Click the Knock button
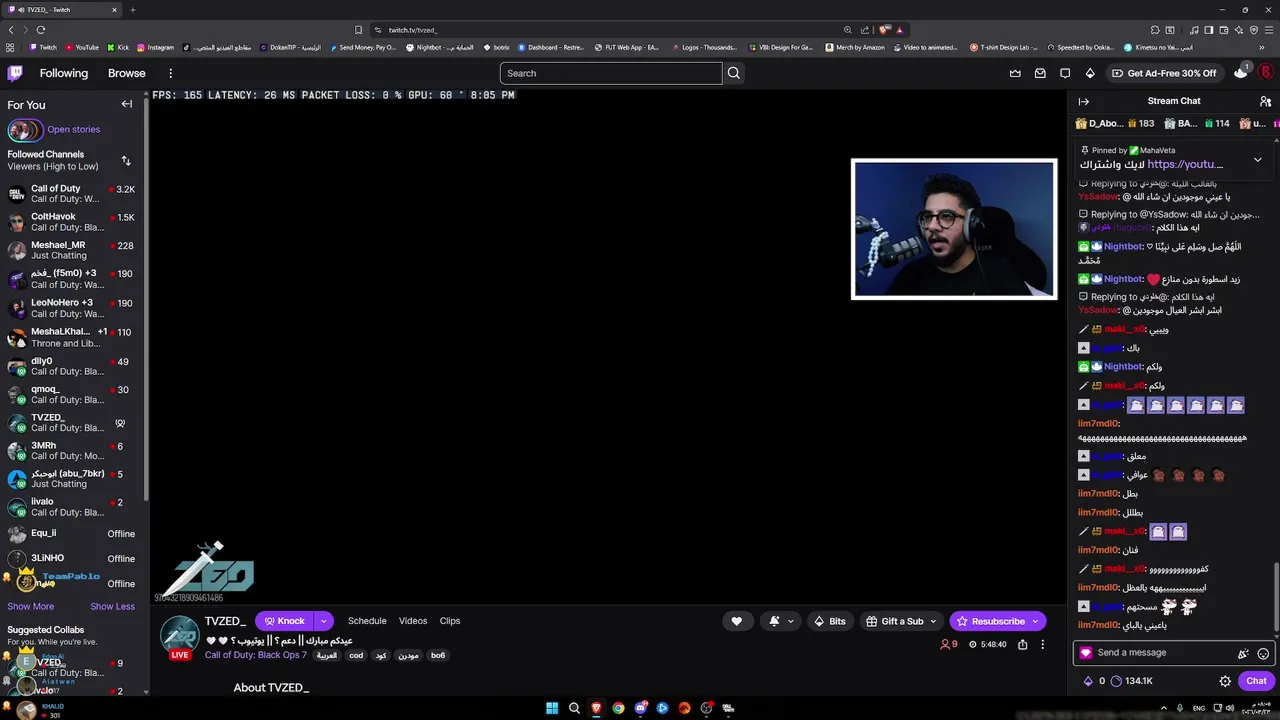Image resolution: width=1280 pixels, height=720 pixels. coord(284,621)
